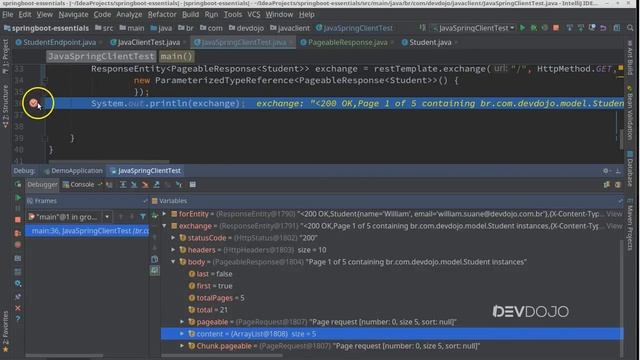
Task: Click Rerun icon at debug panel top-left
Action: pyautogui.click(x=18, y=184)
